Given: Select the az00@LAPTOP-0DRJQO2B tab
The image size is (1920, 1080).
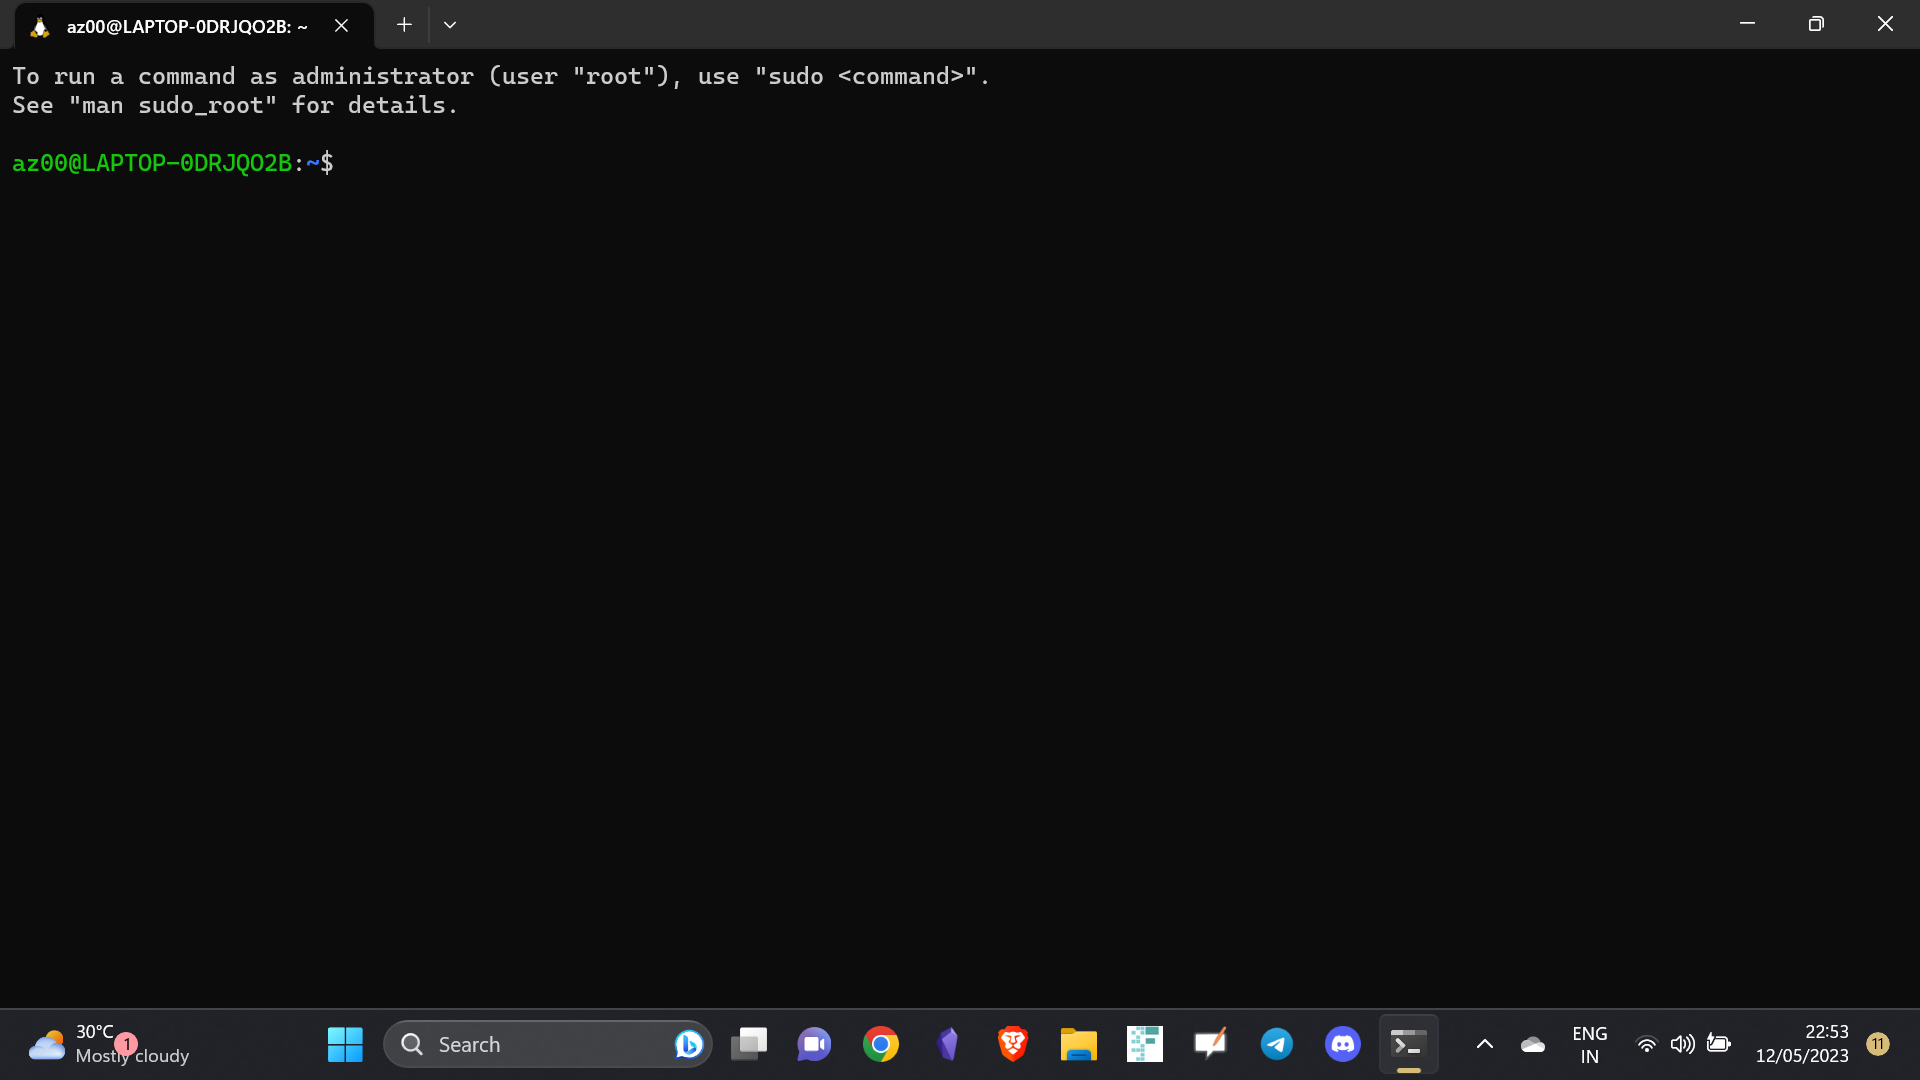Looking at the screenshot, I should coord(187,27).
